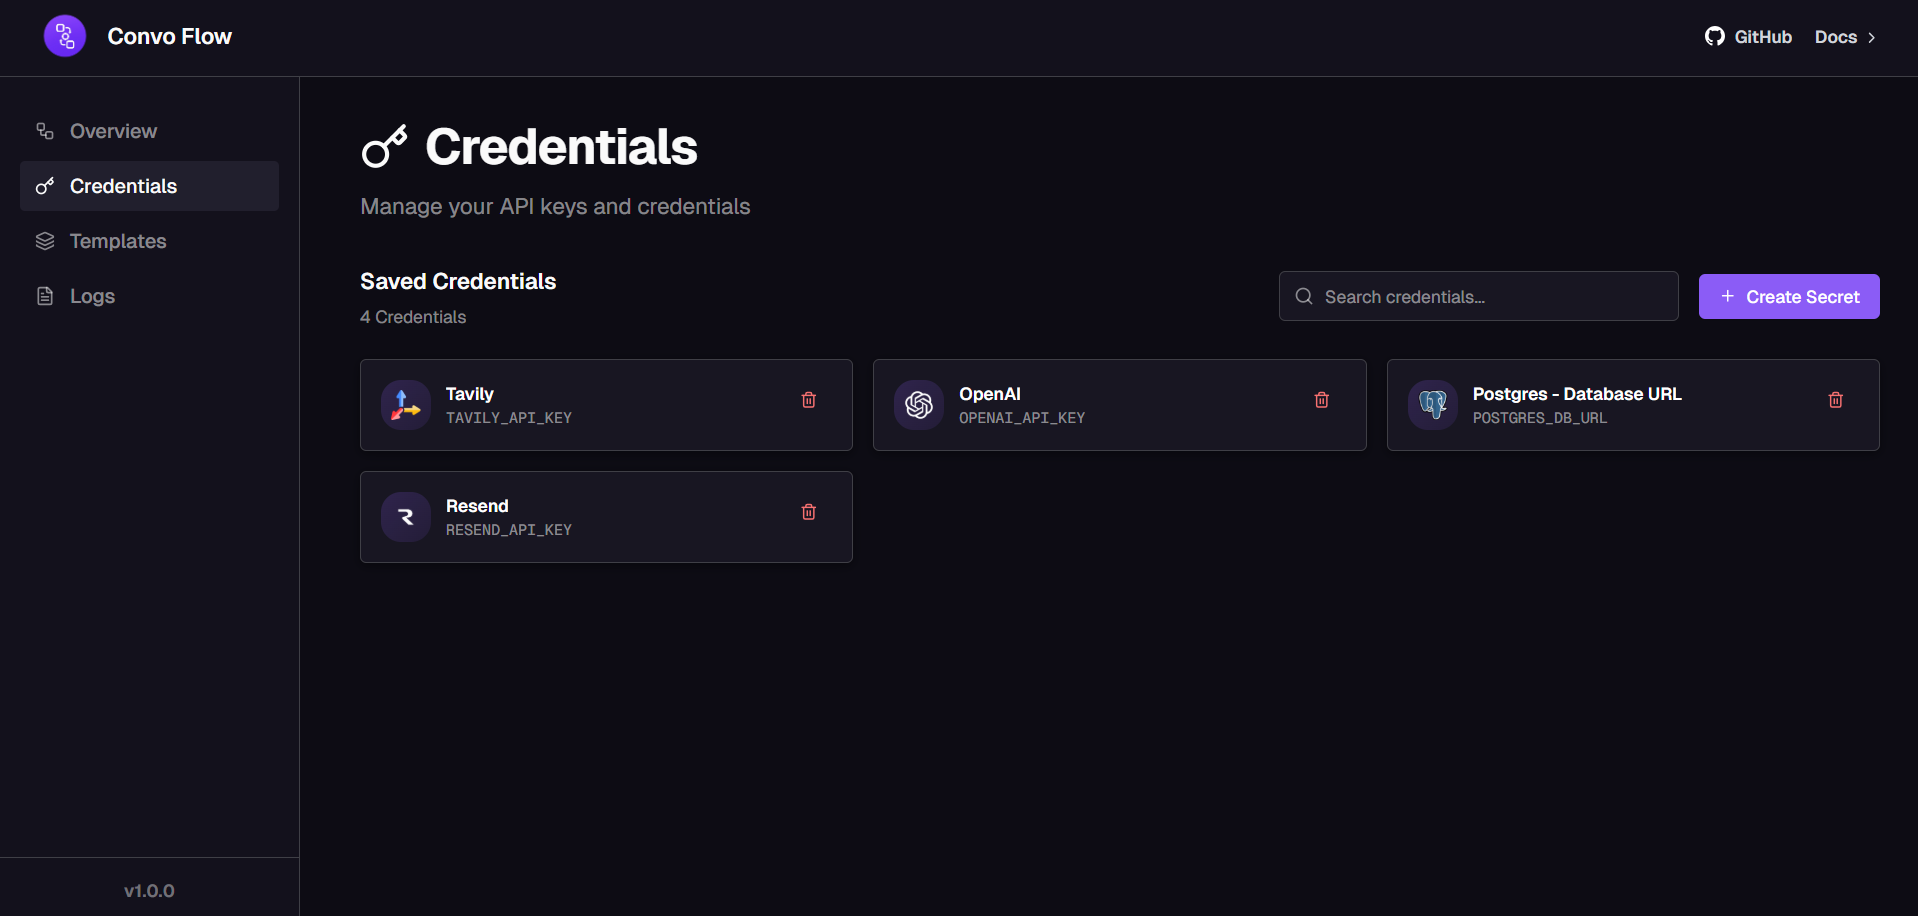Delete the Postgres - Database URL credential

(x=1834, y=400)
